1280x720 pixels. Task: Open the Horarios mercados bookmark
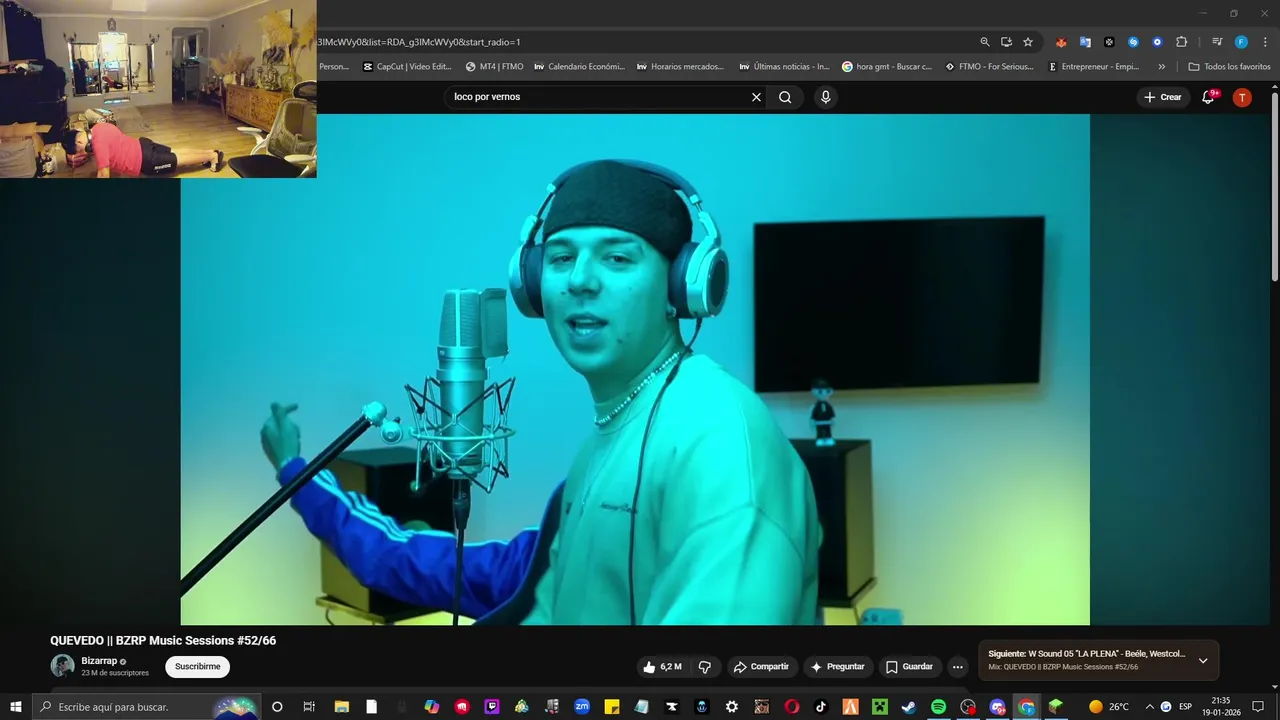[680, 67]
